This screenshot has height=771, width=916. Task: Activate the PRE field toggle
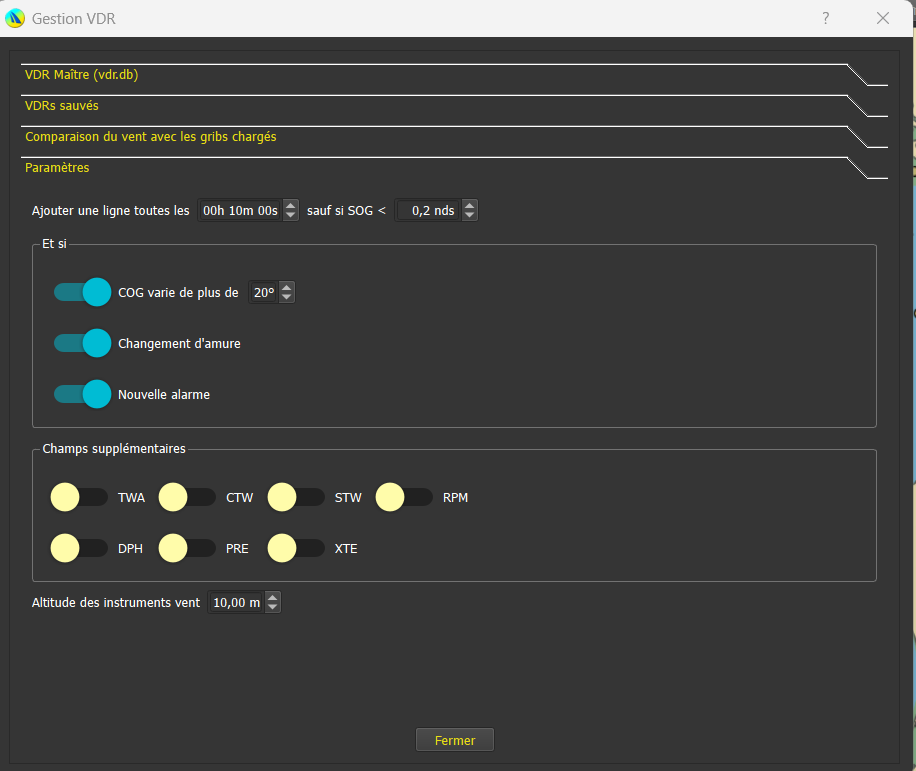pos(187,548)
